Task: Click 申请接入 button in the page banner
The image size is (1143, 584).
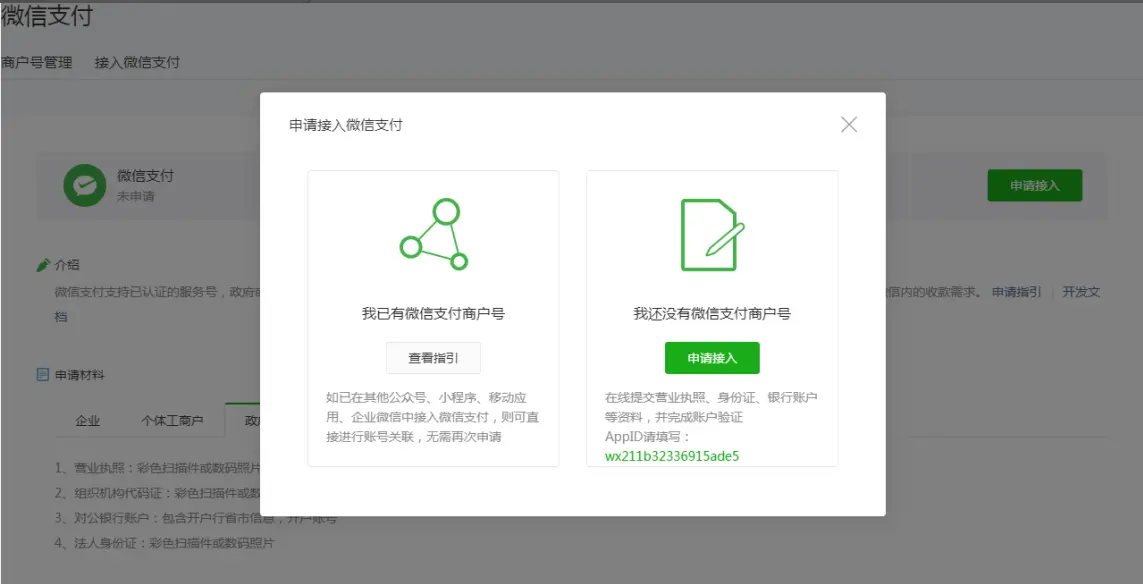Action: pyautogui.click(x=1034, y=186)
